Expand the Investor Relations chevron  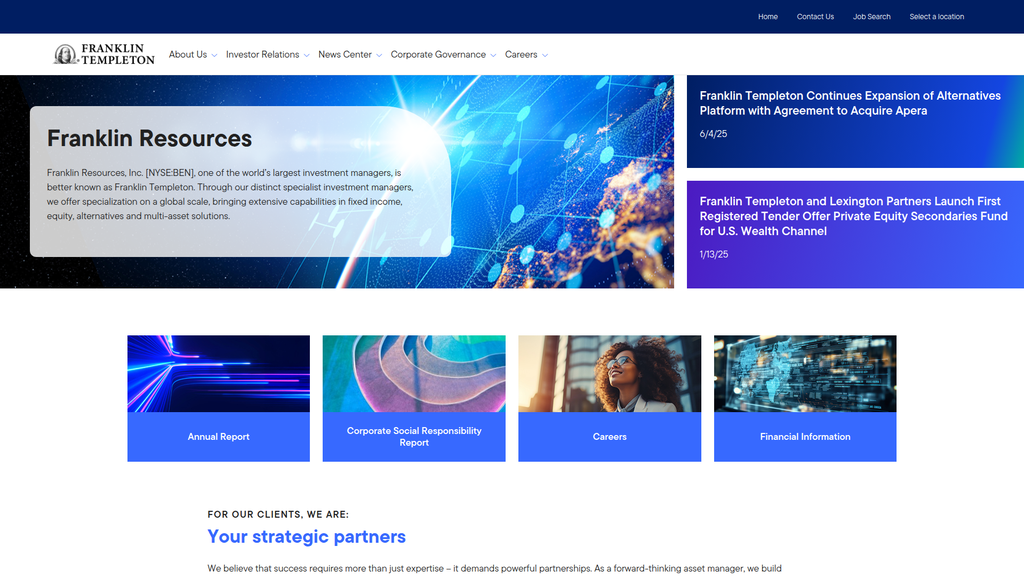pyautogui.click(x=306, y=56)
